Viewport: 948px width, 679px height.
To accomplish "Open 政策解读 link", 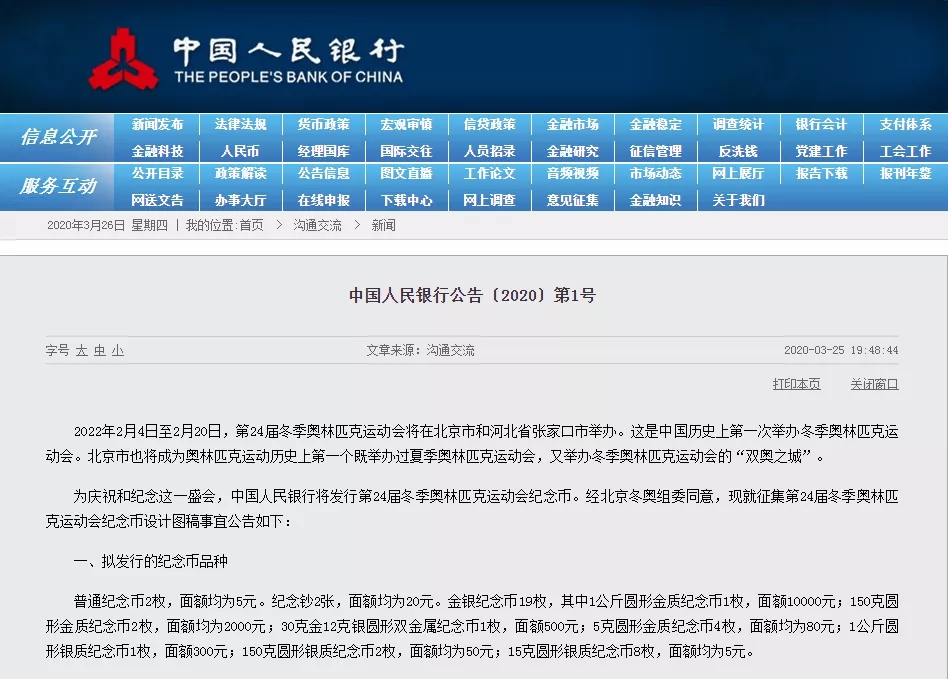I will (x=241, y=174).
